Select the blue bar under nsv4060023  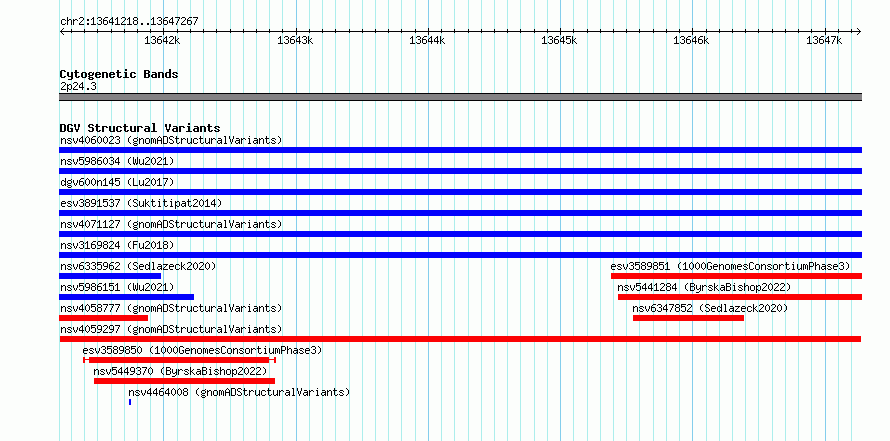tap(460, 150)
